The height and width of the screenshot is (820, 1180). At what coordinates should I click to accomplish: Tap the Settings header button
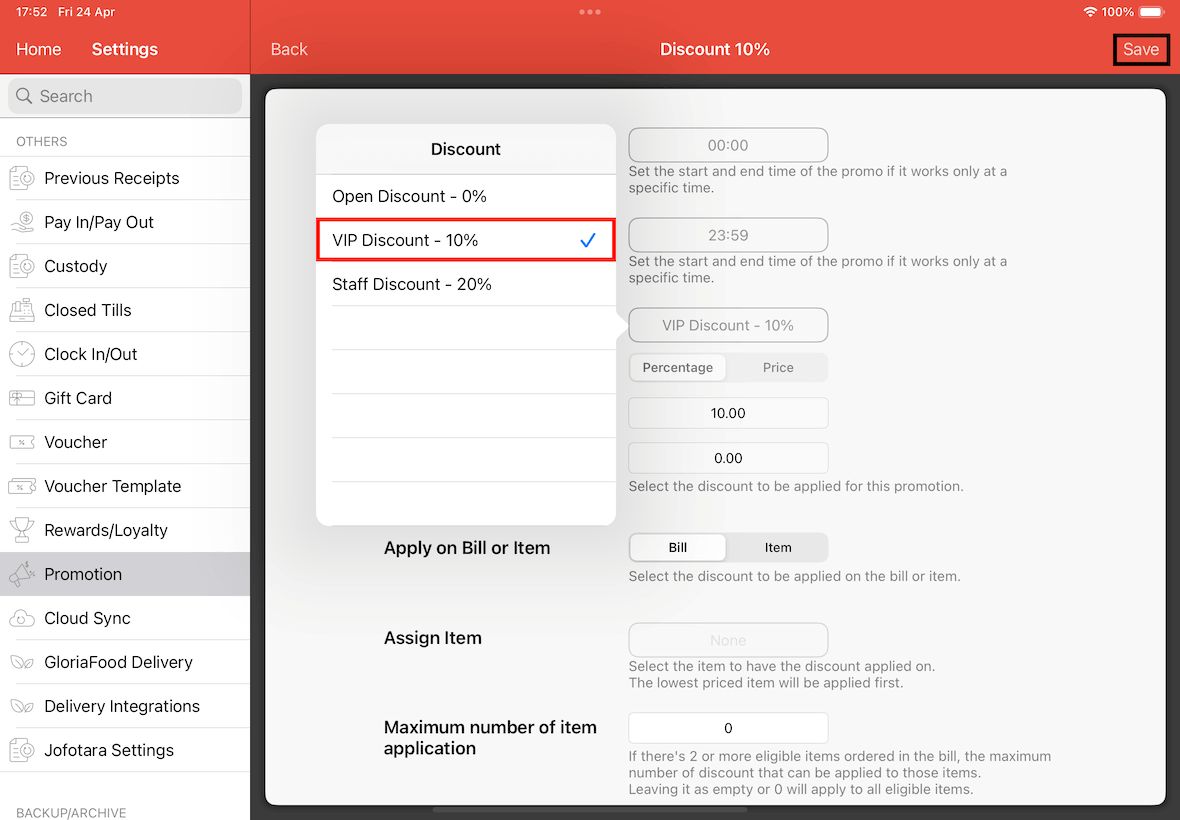[x=125, y=50]
